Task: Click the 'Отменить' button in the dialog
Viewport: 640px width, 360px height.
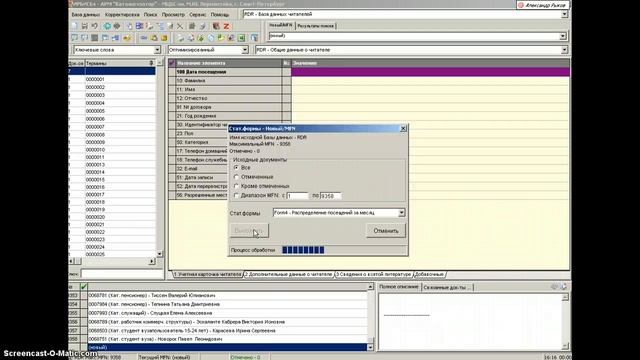Action: 386,231
